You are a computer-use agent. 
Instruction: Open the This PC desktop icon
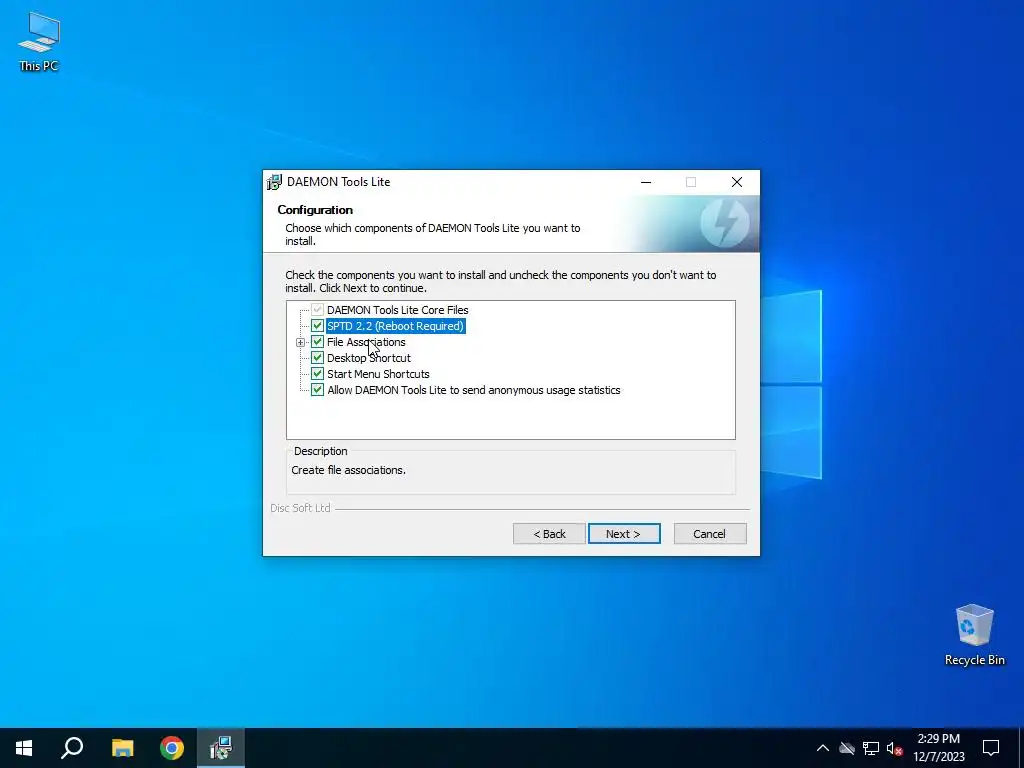click(x=39, y=41)
